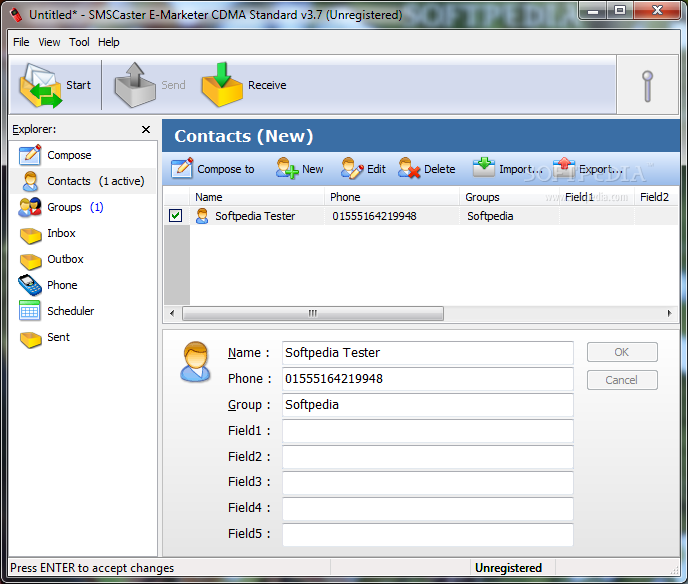Click the scroll left arrow

[172, 313]
